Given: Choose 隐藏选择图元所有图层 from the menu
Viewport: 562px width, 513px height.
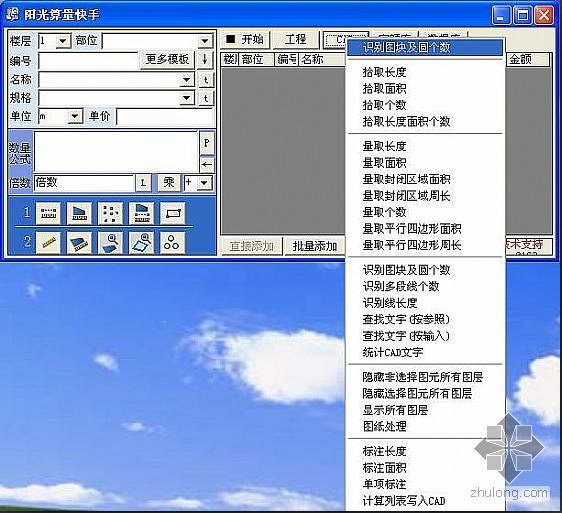Looking at the screenshot, I should (x=425, y=394).
